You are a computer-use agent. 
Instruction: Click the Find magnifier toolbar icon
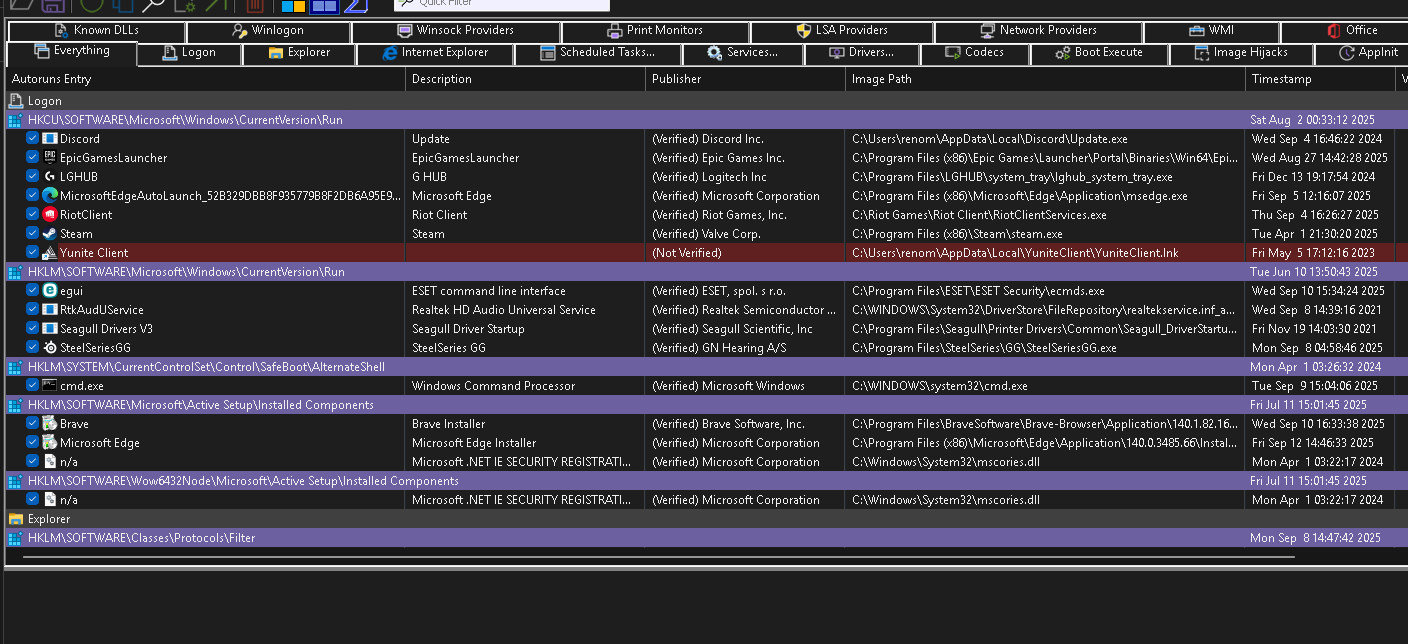(x=153, y=5)
